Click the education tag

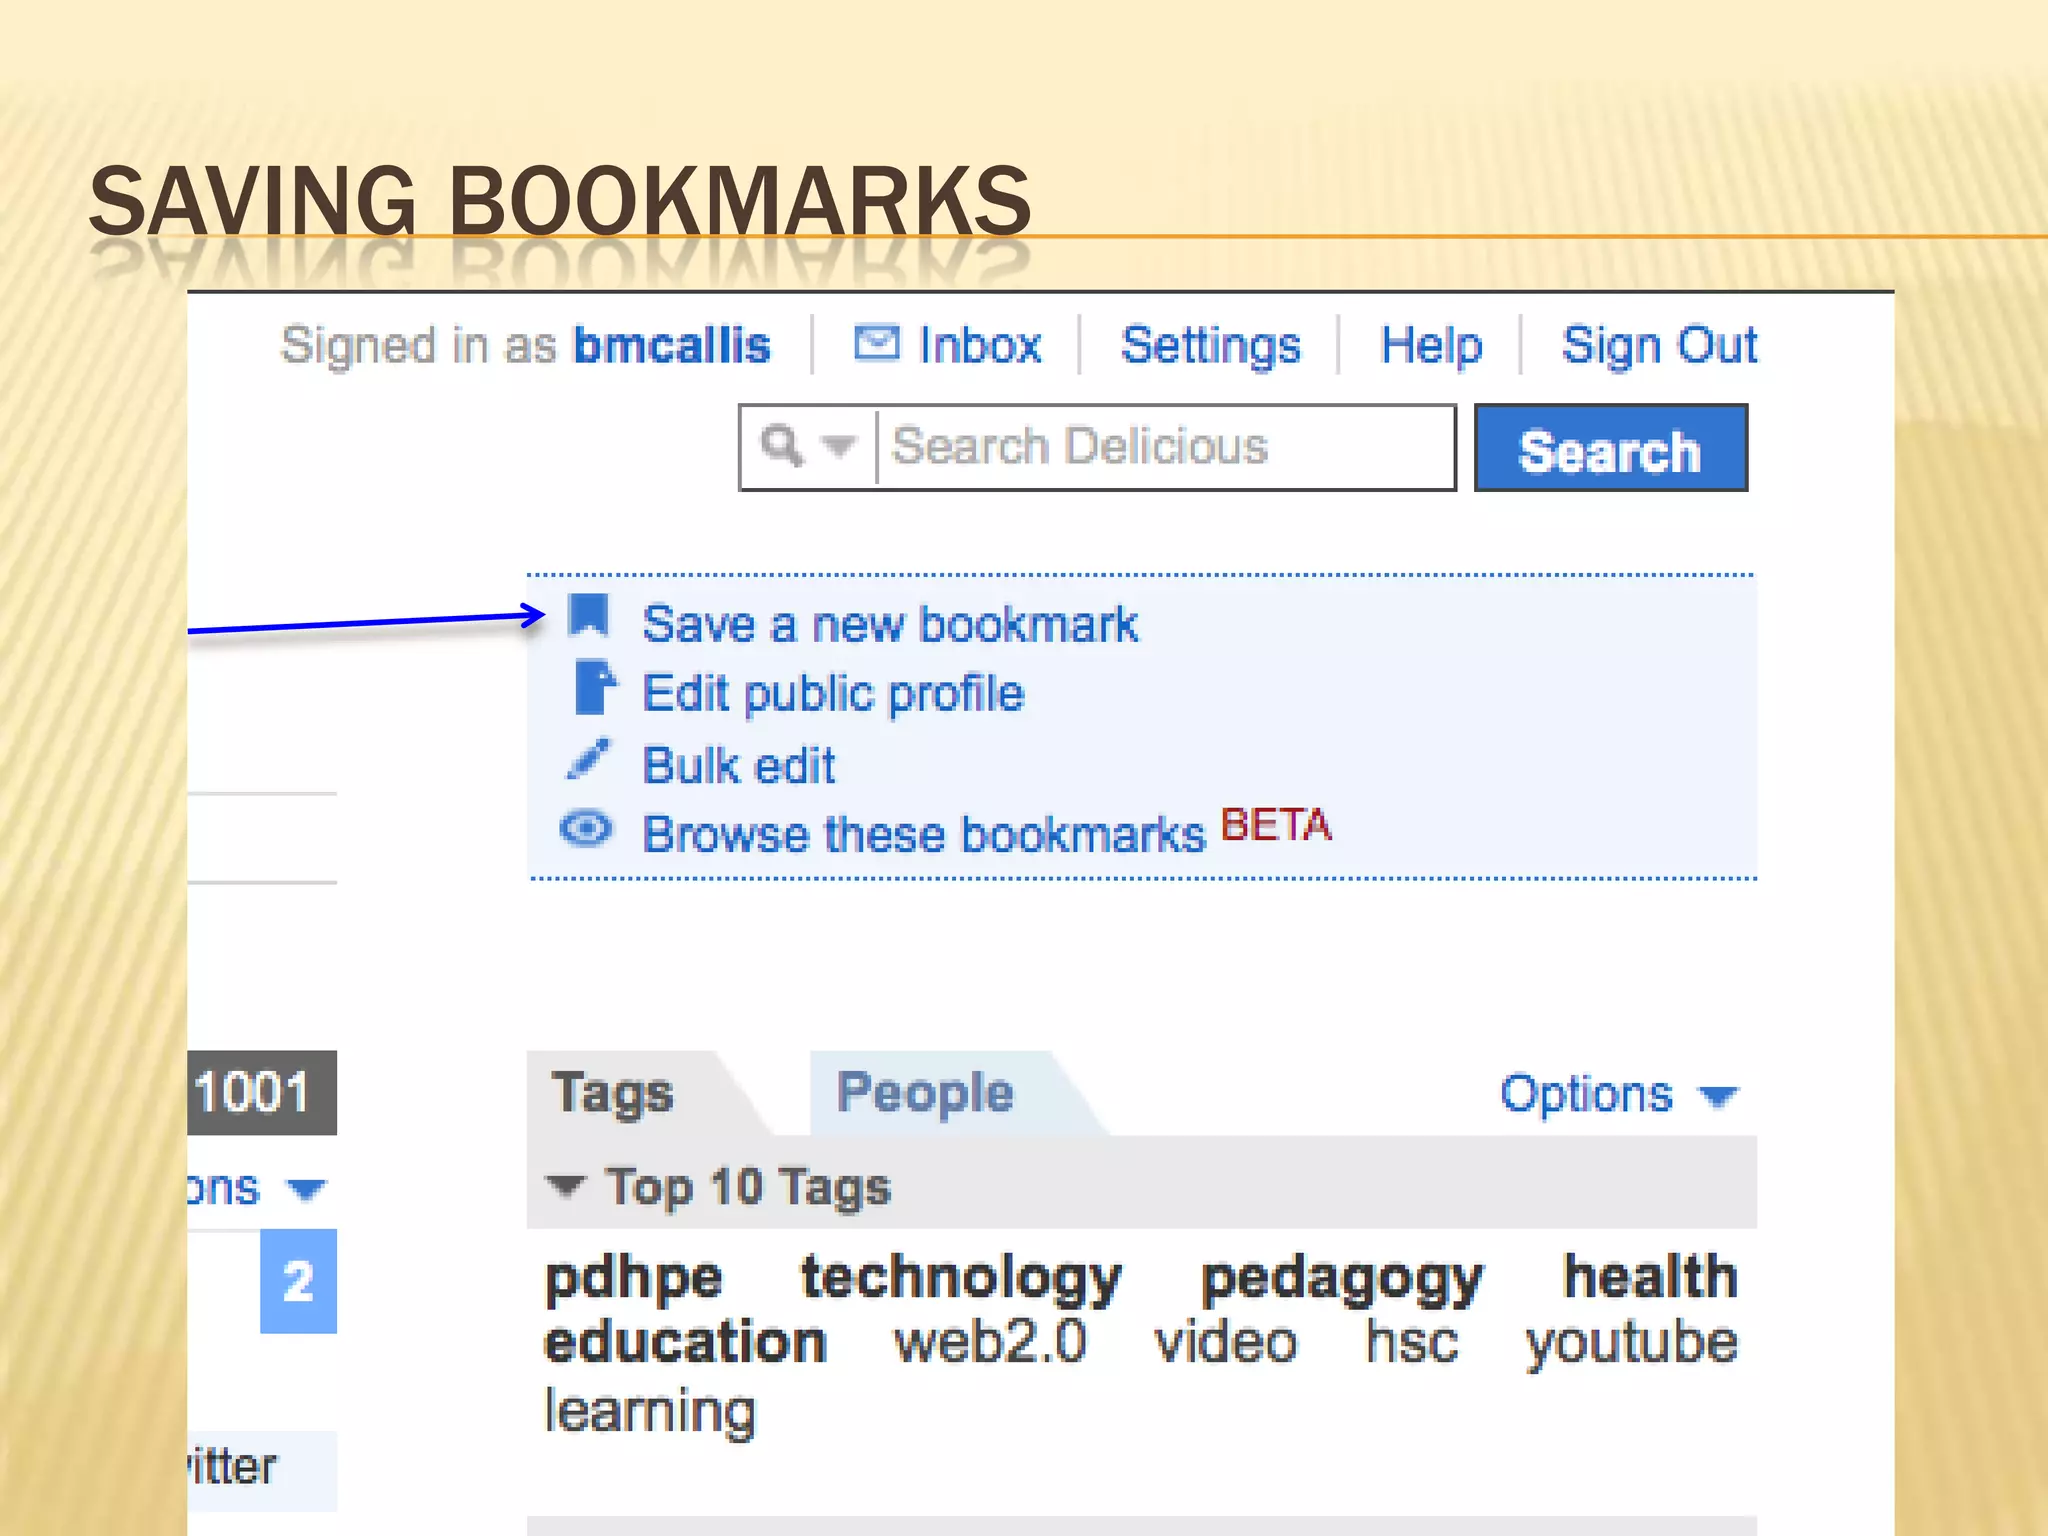click(x=685, y=1341)
